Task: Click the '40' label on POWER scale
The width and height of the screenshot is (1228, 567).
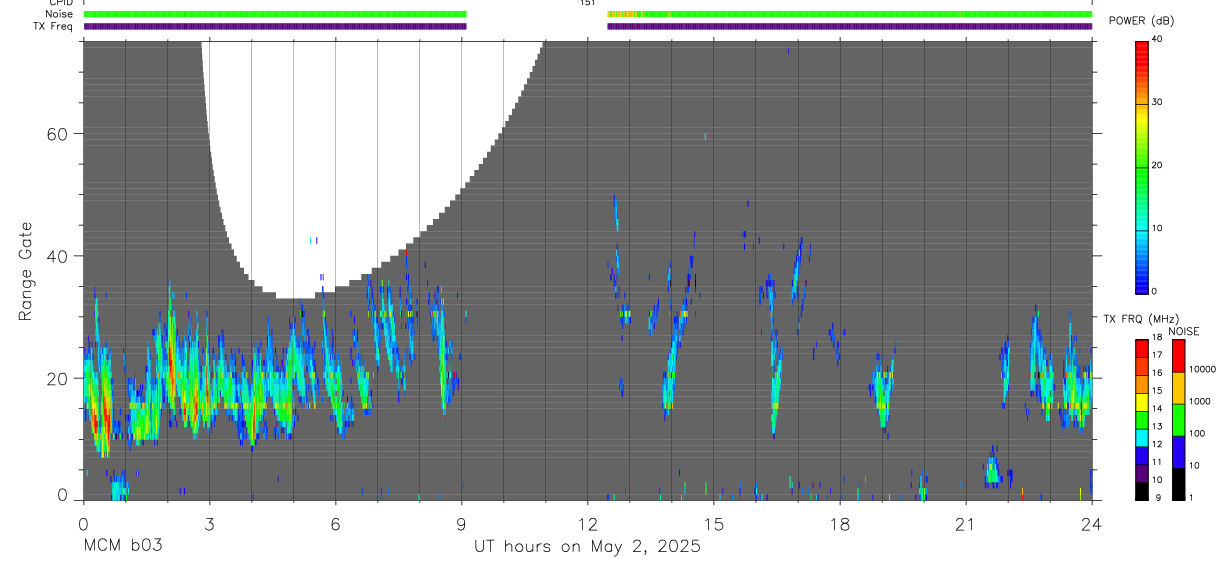Action: coord(1158,40)
